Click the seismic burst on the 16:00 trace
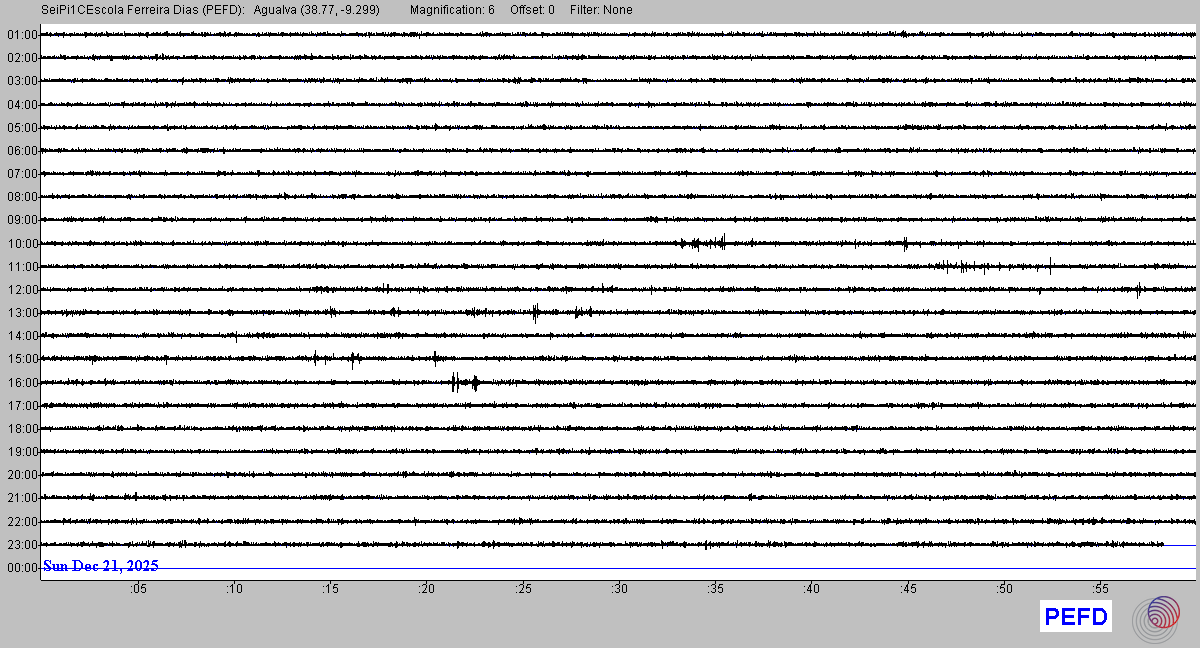The image size is (1200, 648). pos(464,382)
